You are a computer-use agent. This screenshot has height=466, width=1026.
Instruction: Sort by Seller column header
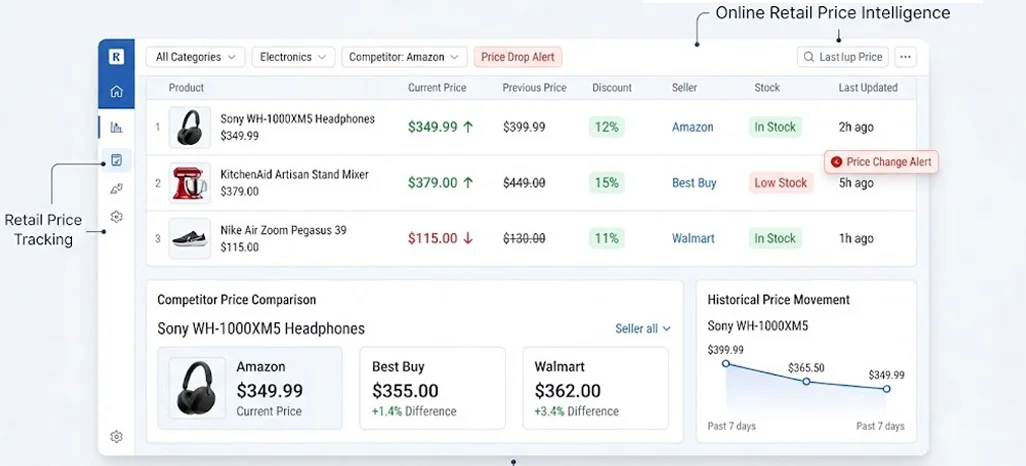(x=684, y=88)
